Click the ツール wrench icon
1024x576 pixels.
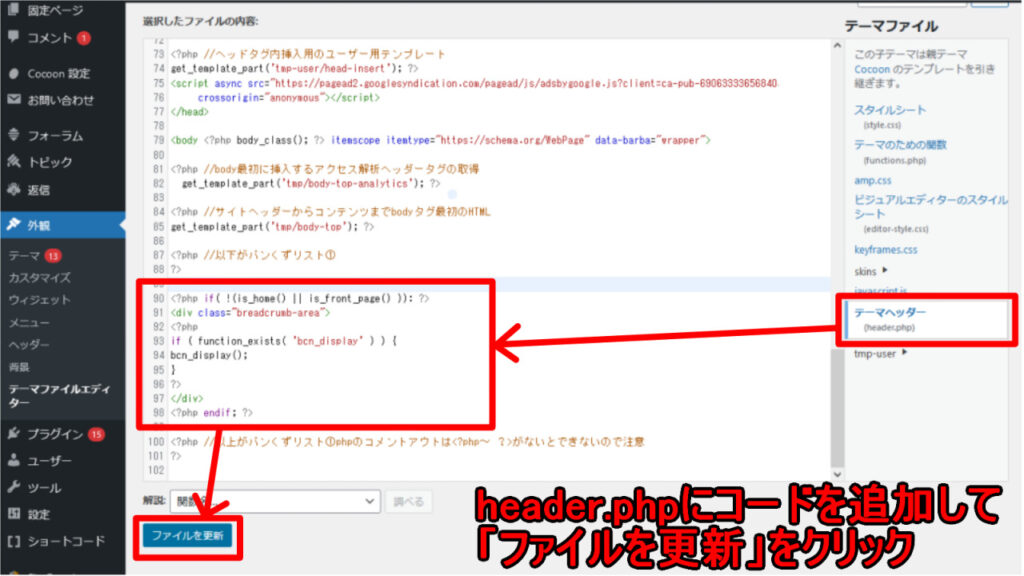click(13, 487)
